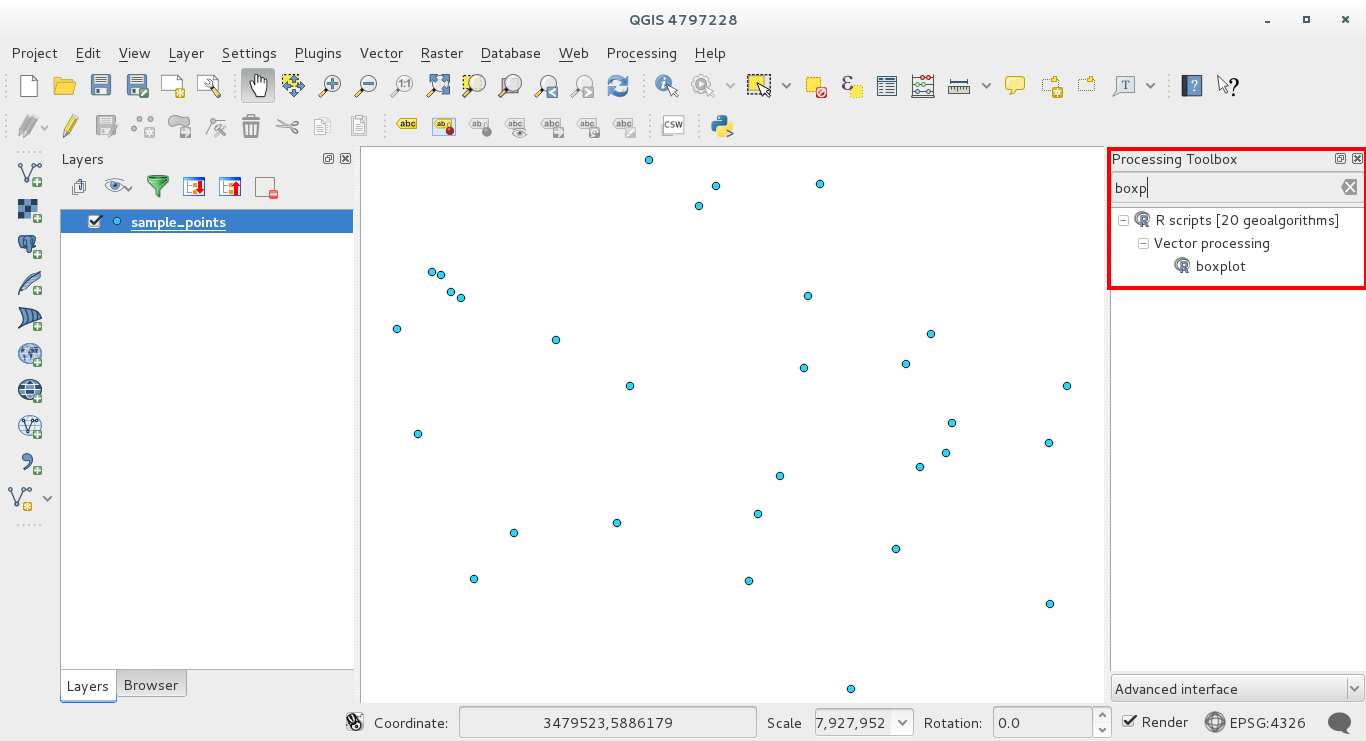This screenshot has height=741, width=1366.
Task: Select the boxplot algorithm
Action: (1220, 267)
